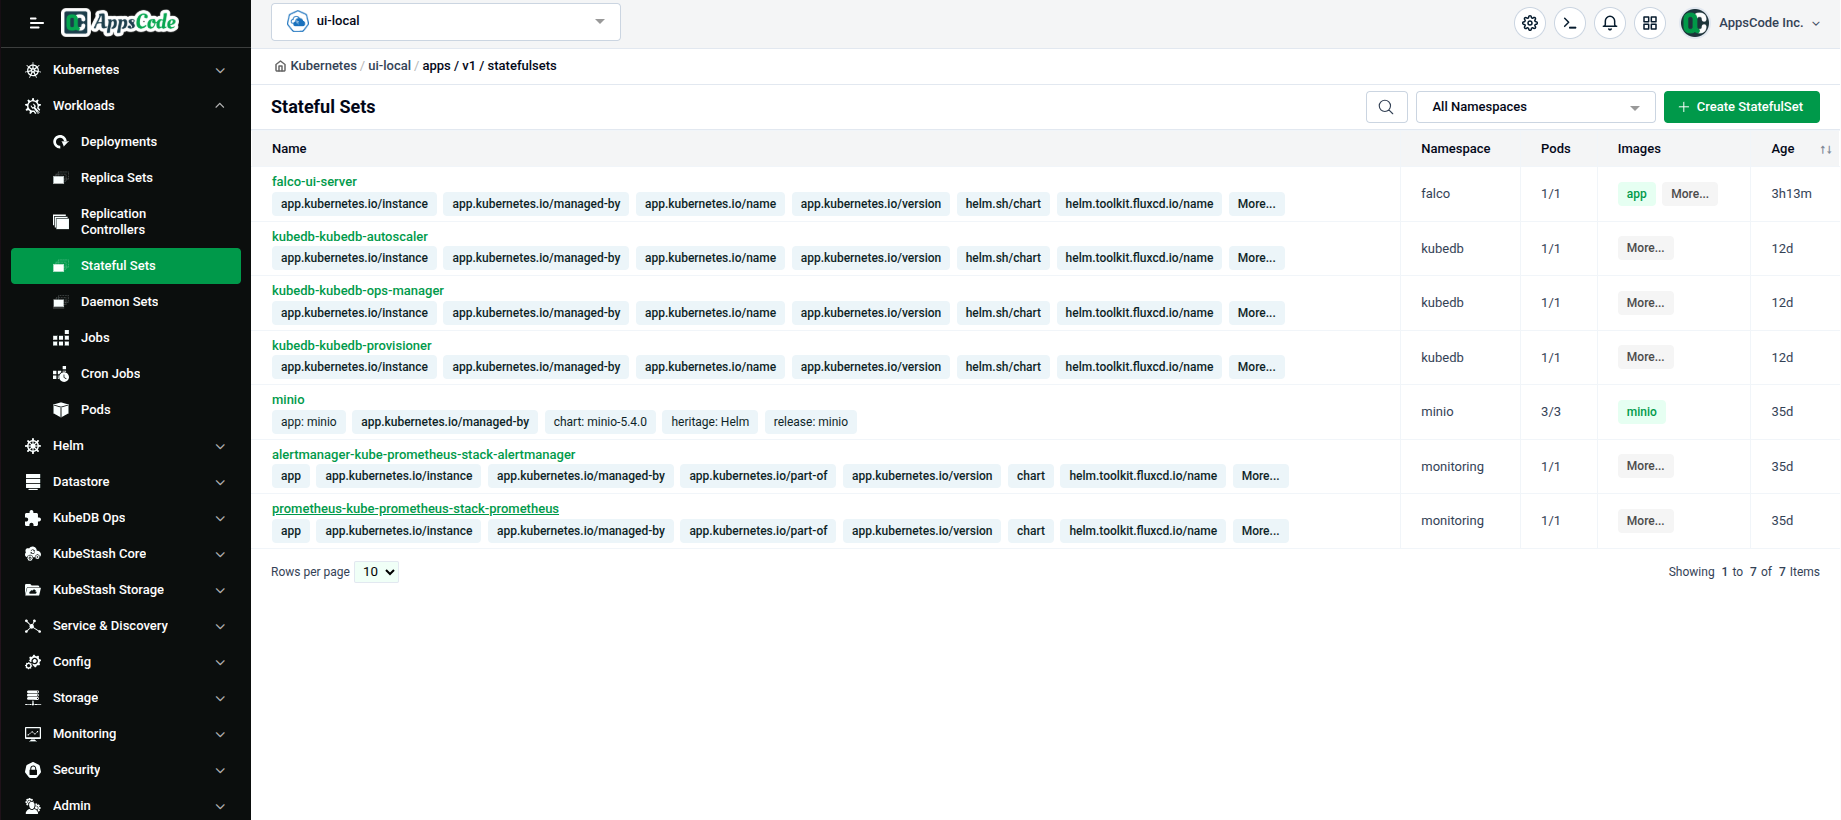Click the Name column header
1841x820 pixels.
coord(289,149)
